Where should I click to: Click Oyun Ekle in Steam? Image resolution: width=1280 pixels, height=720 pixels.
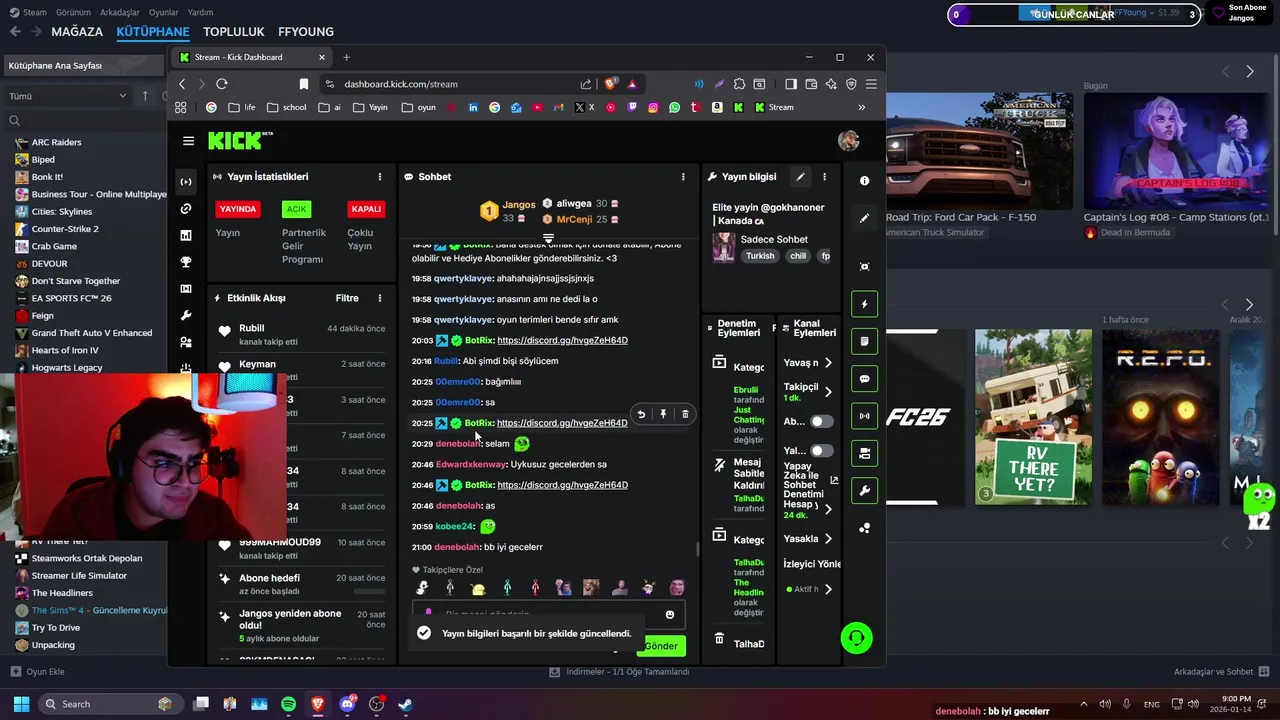tap(37, 672)
